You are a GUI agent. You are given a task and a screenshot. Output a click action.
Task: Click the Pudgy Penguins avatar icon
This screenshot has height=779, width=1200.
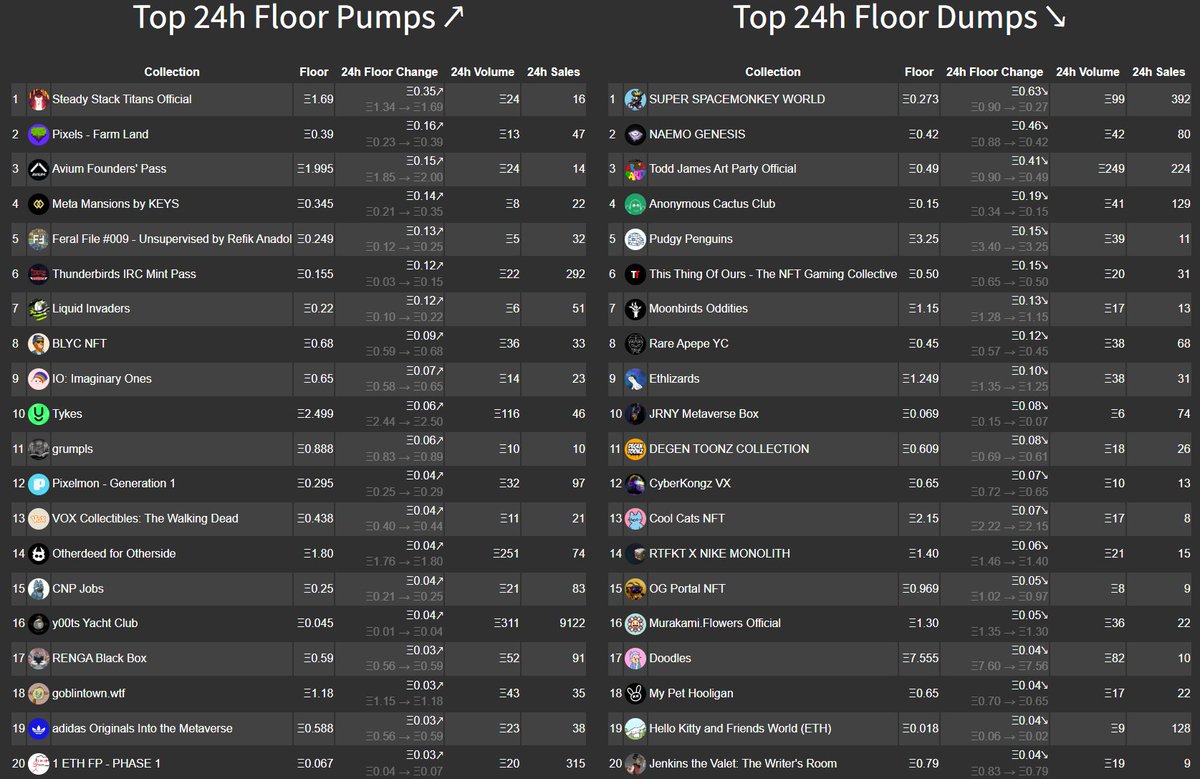[635, 239]
